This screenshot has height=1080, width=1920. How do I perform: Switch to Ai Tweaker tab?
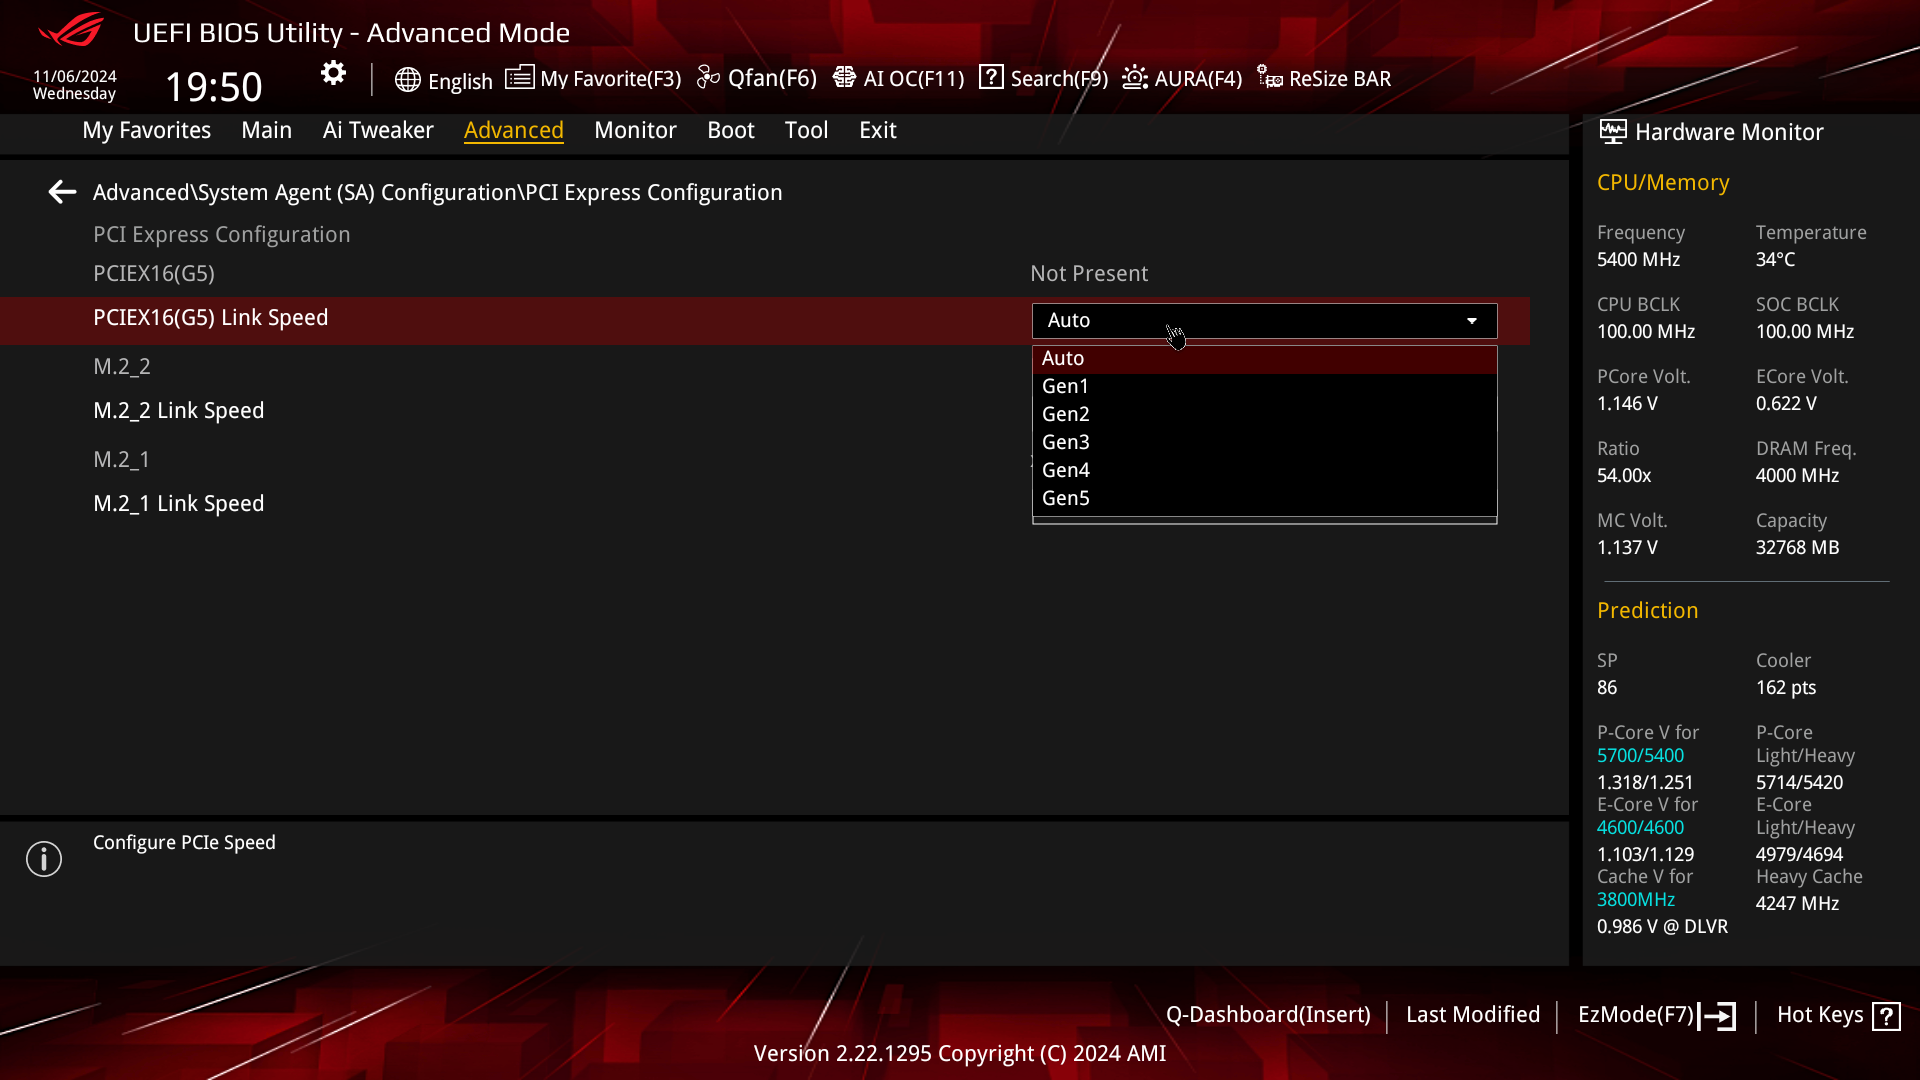click(378, 130)
